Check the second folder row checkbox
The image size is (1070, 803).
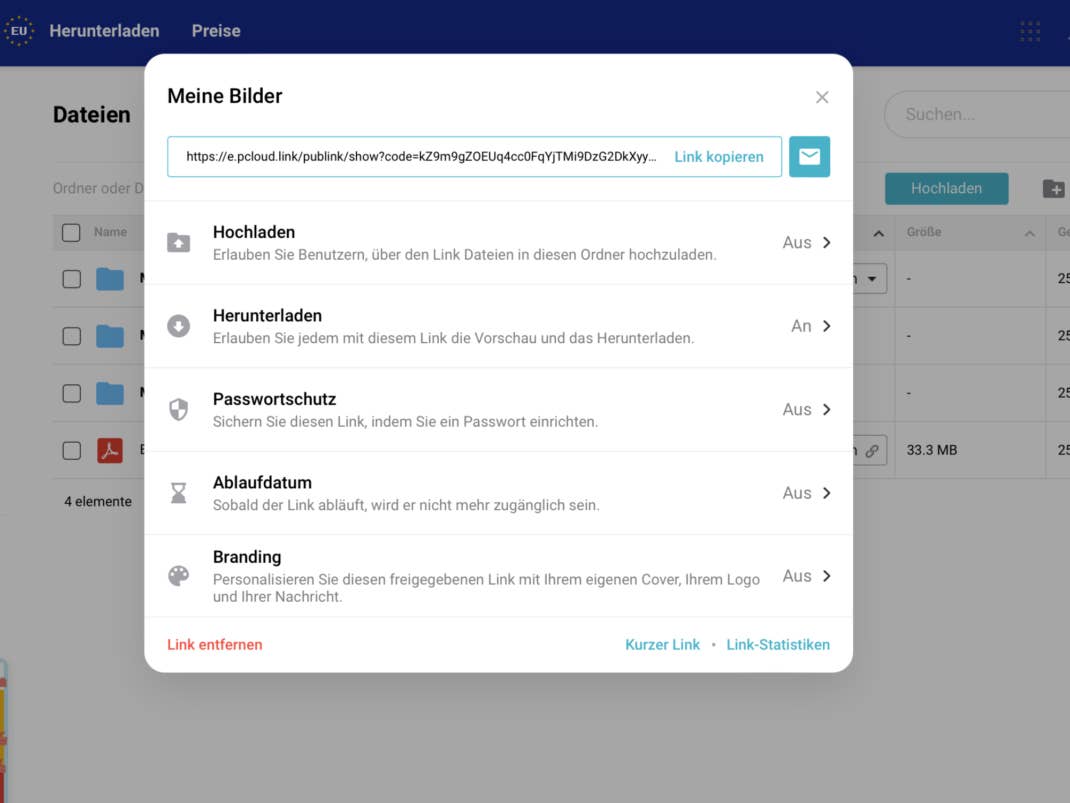click(72, 336)
